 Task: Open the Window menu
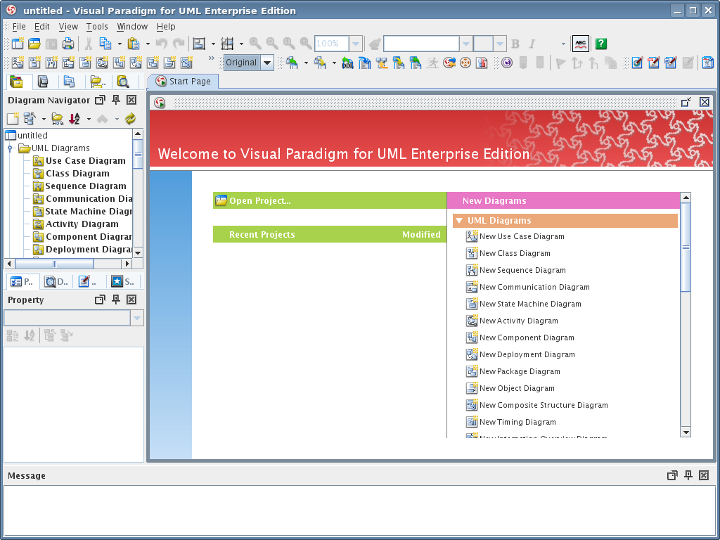point(132,27)
